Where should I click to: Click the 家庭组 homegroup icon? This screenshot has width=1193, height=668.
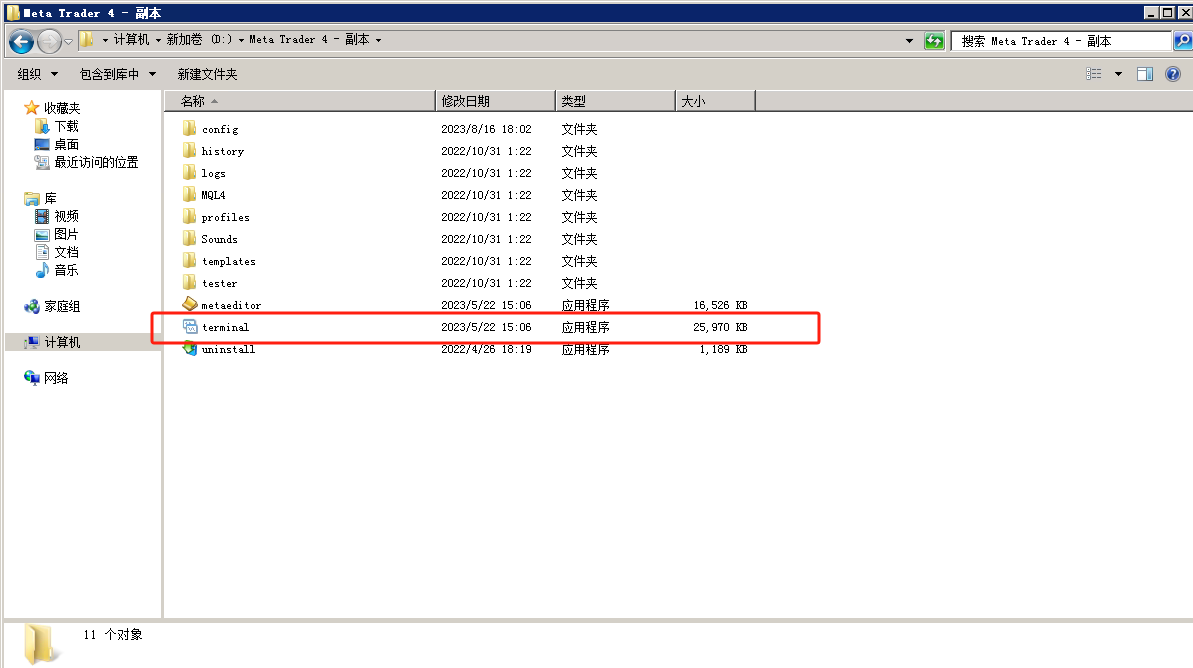coord(32,307)
